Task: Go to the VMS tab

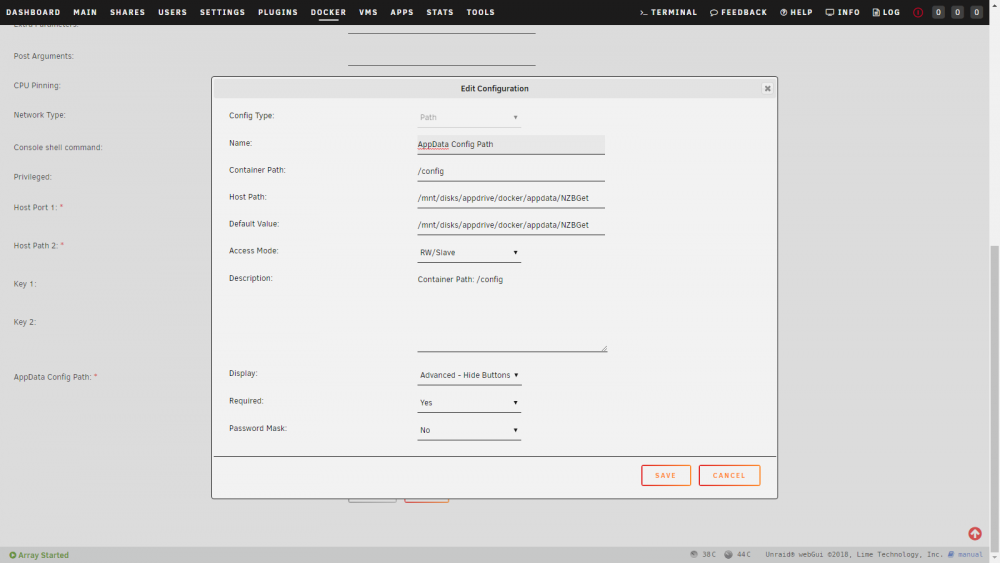Action: click(368, 12)
